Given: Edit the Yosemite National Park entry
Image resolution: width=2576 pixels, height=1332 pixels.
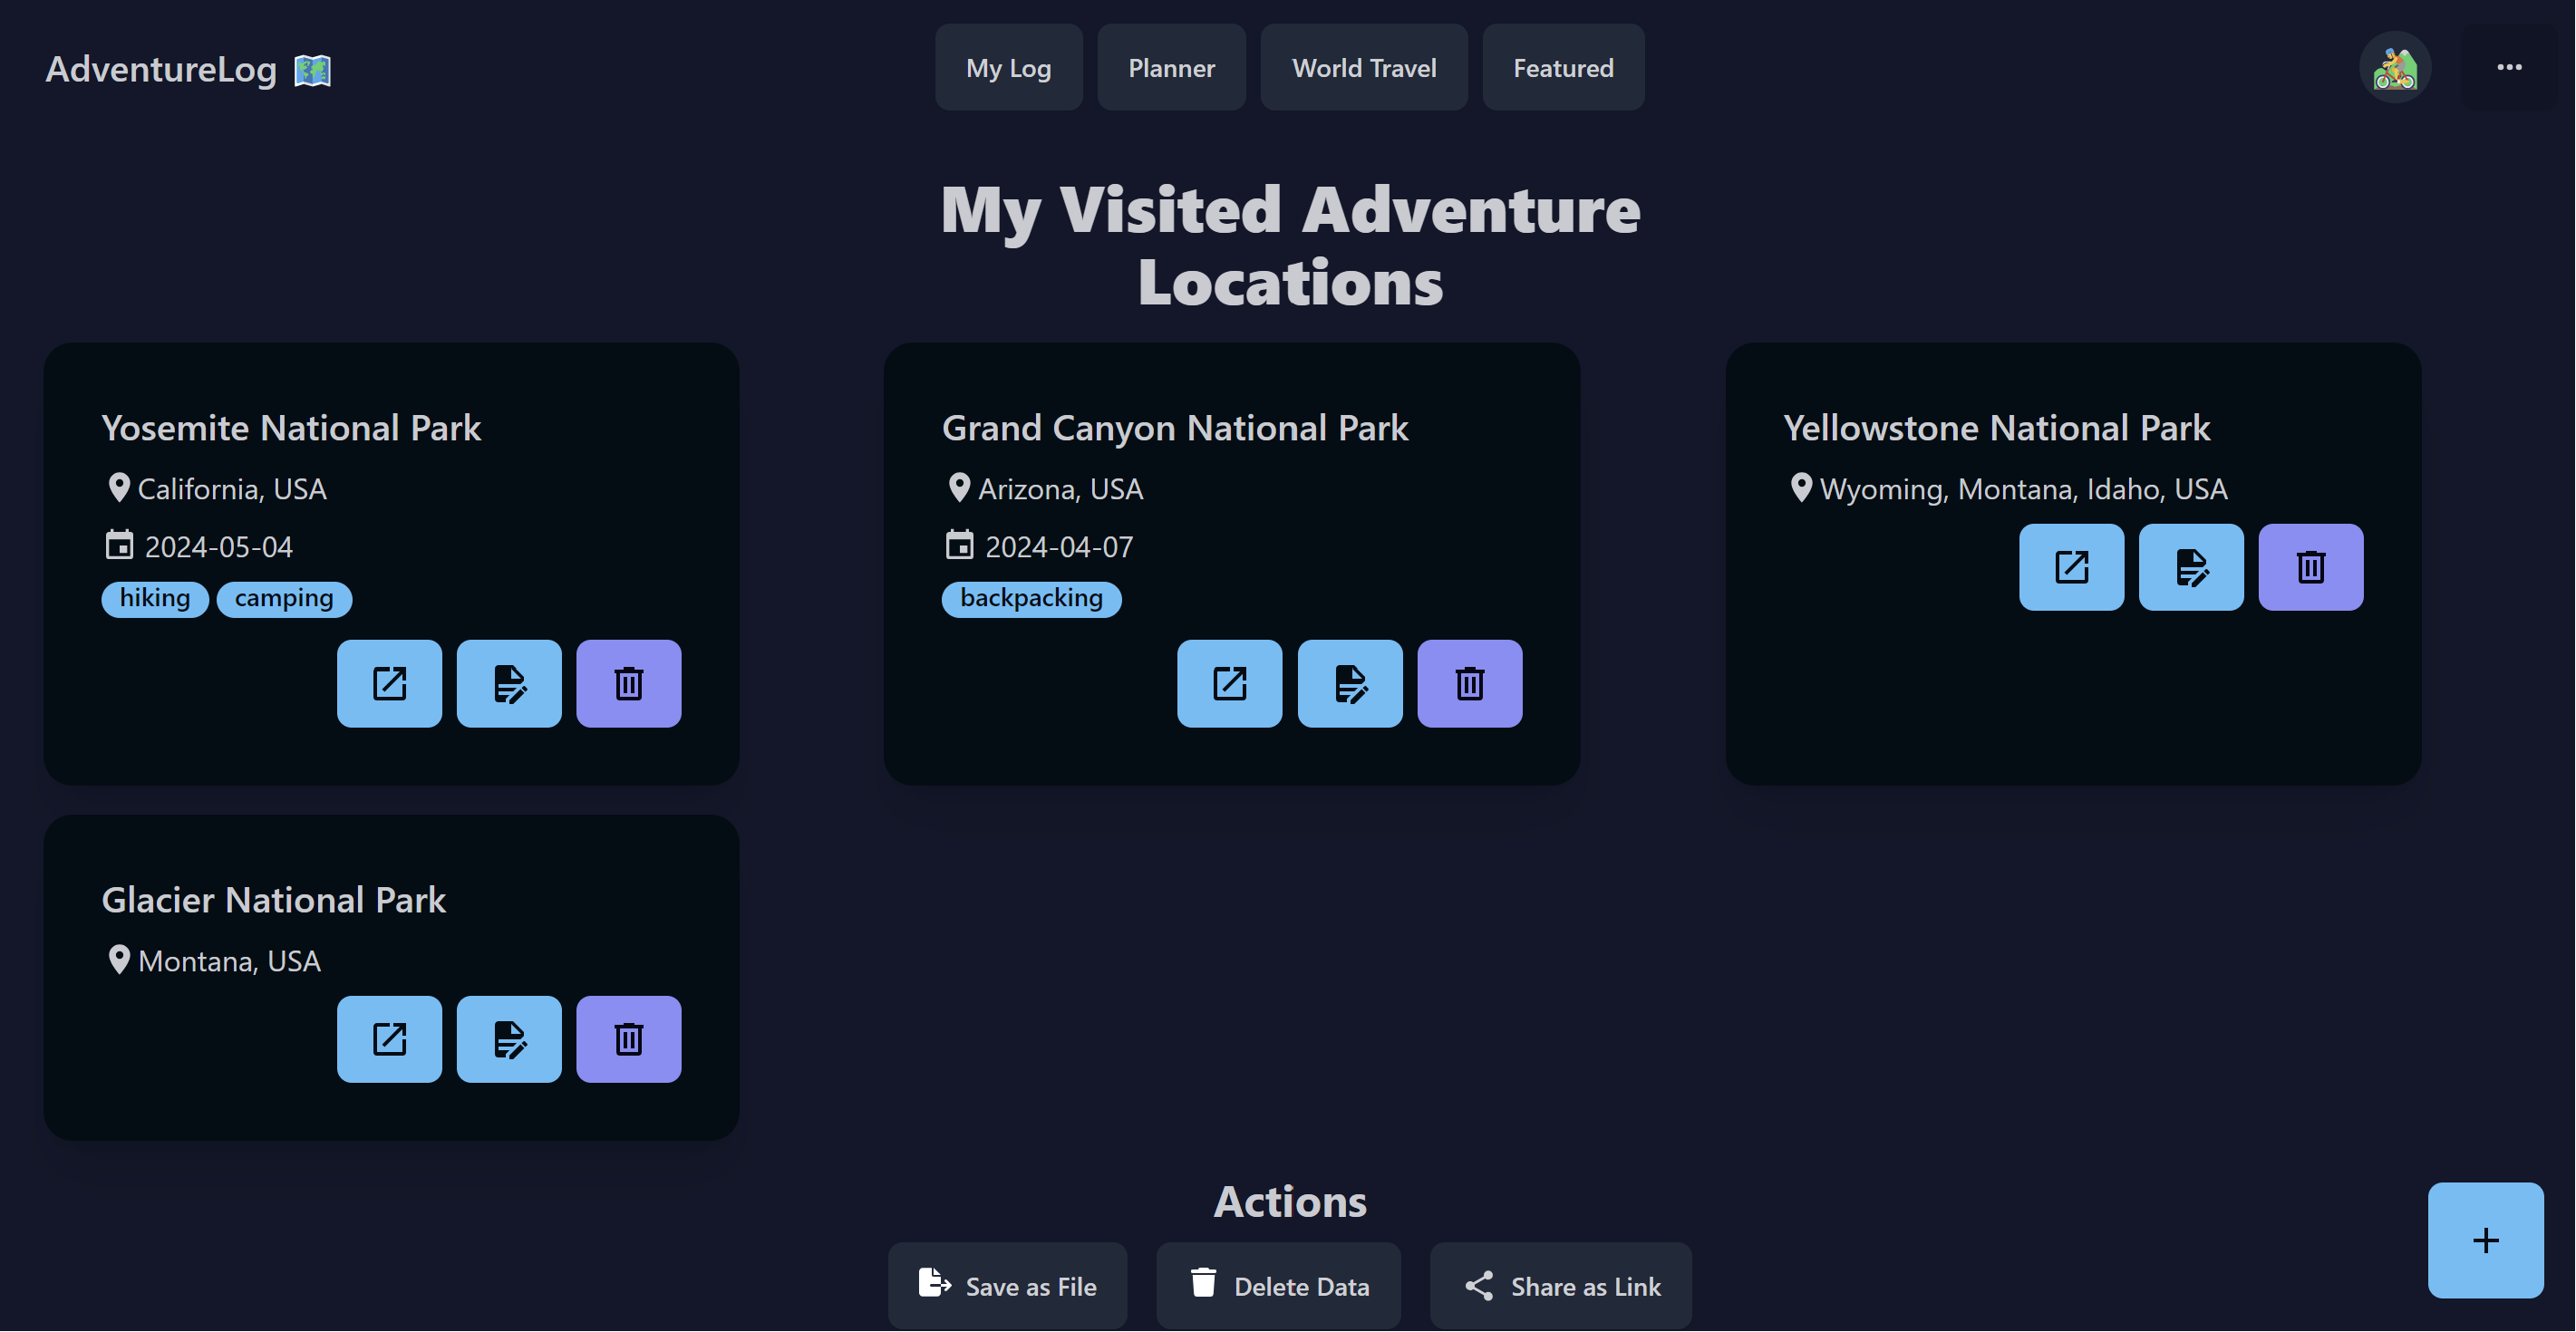Looking at the screenshot, I should click(x=509, y=684).
